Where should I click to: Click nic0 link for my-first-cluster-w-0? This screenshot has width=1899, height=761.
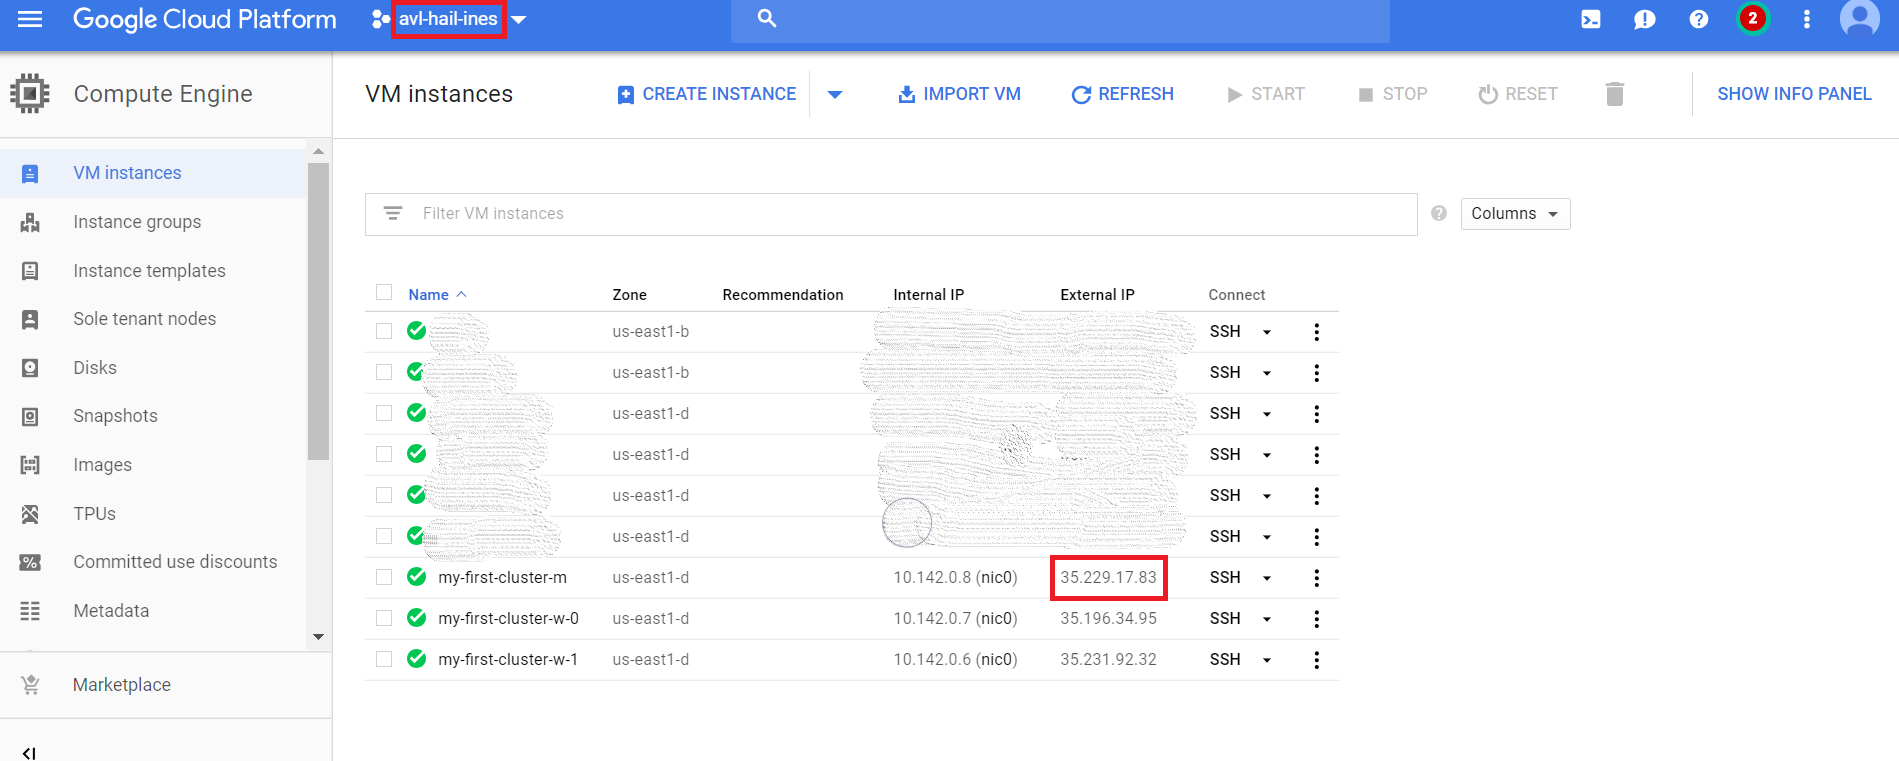996,619
